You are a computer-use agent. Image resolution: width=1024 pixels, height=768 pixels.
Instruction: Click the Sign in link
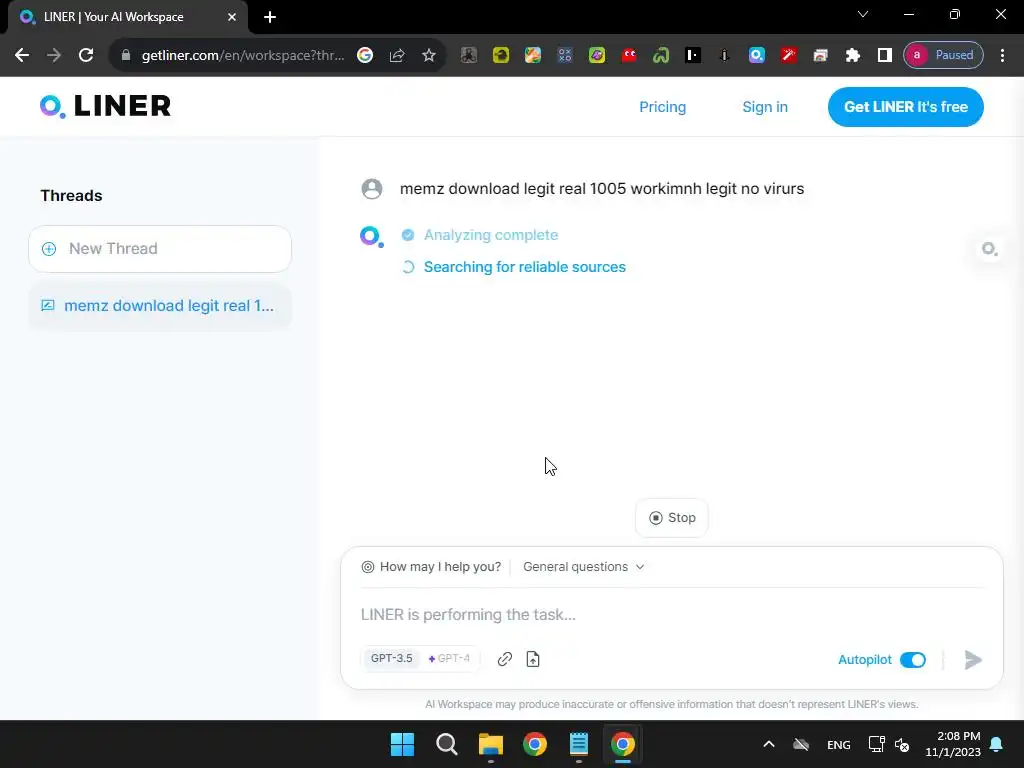[765, 107]
